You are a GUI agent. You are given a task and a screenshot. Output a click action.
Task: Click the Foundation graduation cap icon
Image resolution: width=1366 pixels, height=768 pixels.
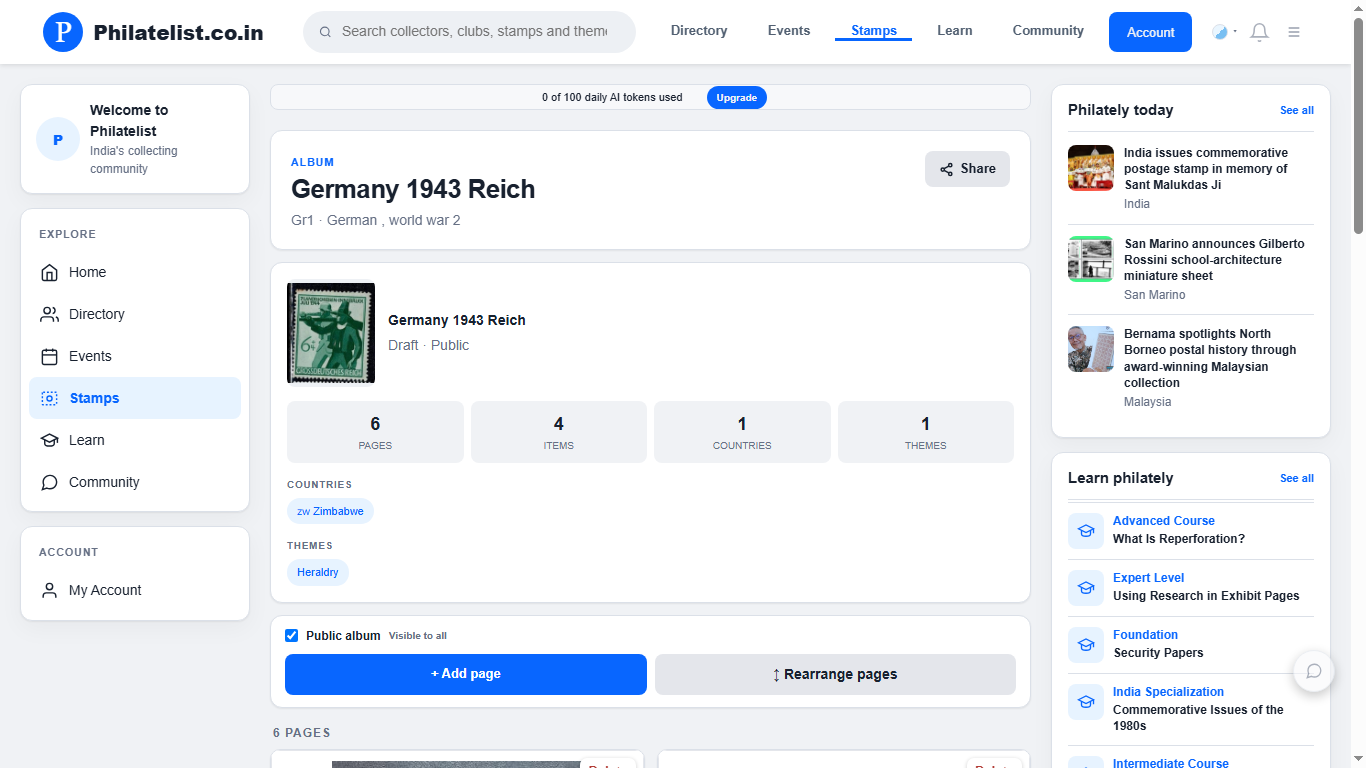[x=1086, y=645]
